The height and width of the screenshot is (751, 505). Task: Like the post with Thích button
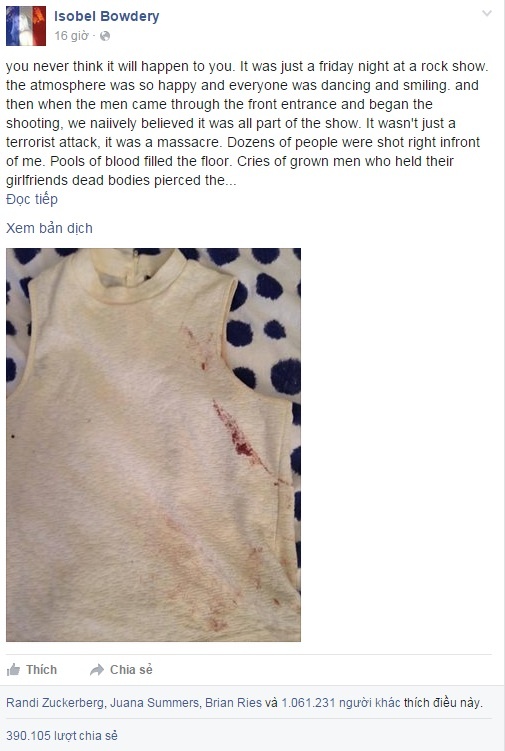tap(32, 670)
